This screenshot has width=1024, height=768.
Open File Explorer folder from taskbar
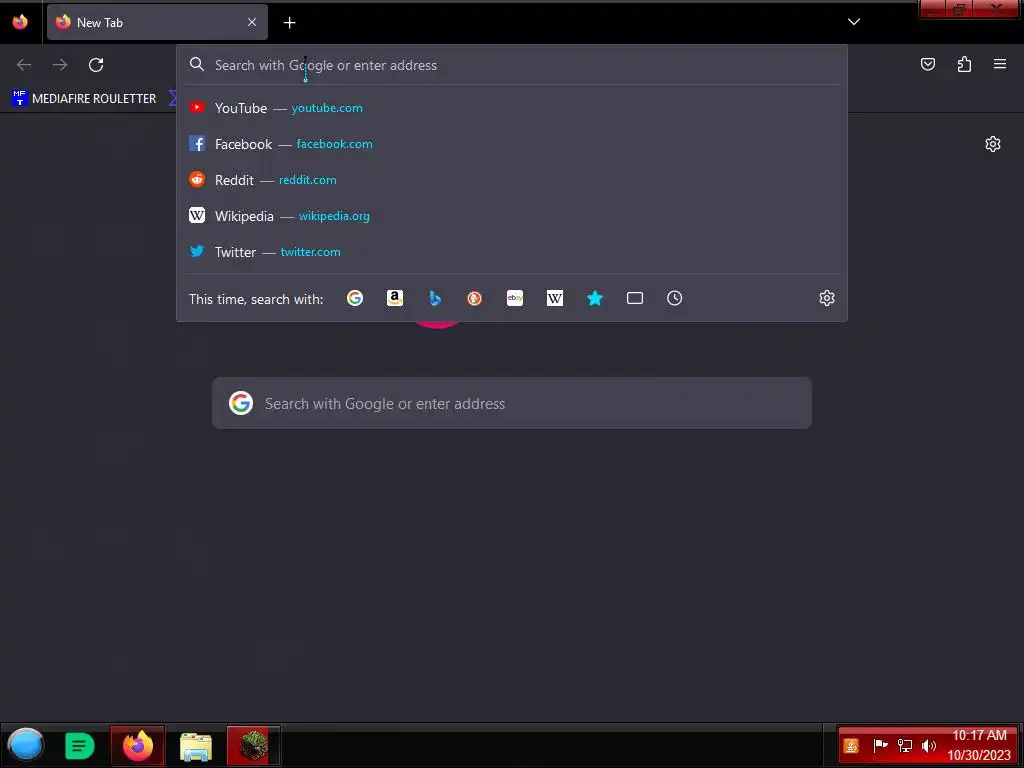tap(196, 746)
